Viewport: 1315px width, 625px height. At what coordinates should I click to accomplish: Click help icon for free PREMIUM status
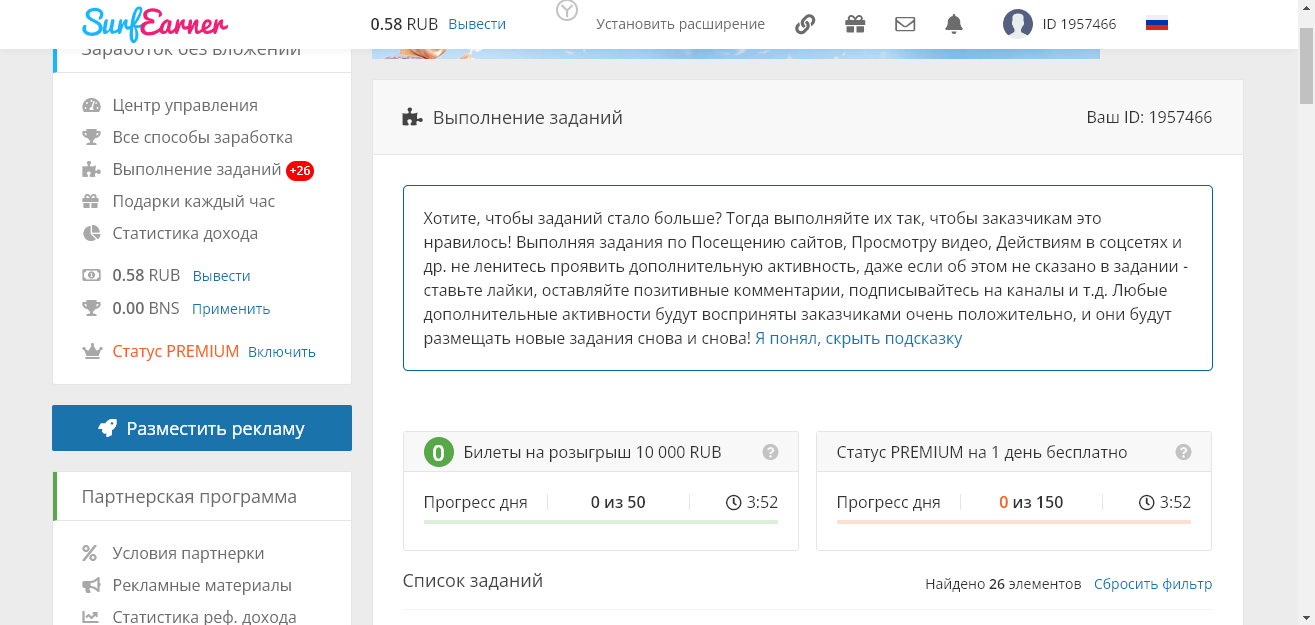pos(1183,452)
